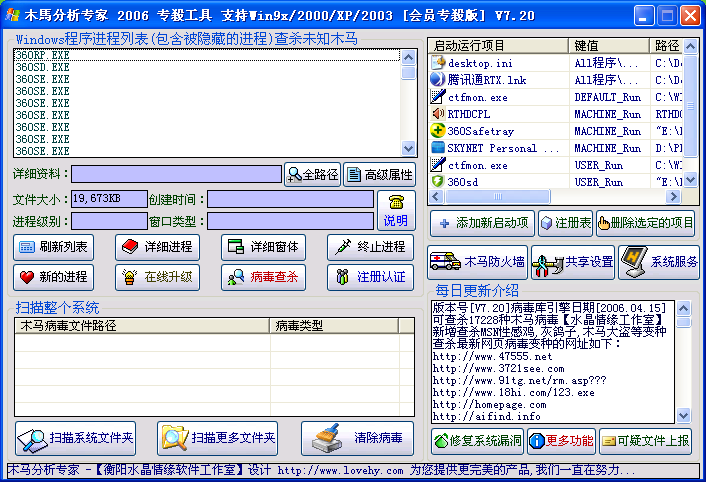Viewport: 706px width, 482px height.
Task: Open 更多功能 more functions
Action: [561, 441]
